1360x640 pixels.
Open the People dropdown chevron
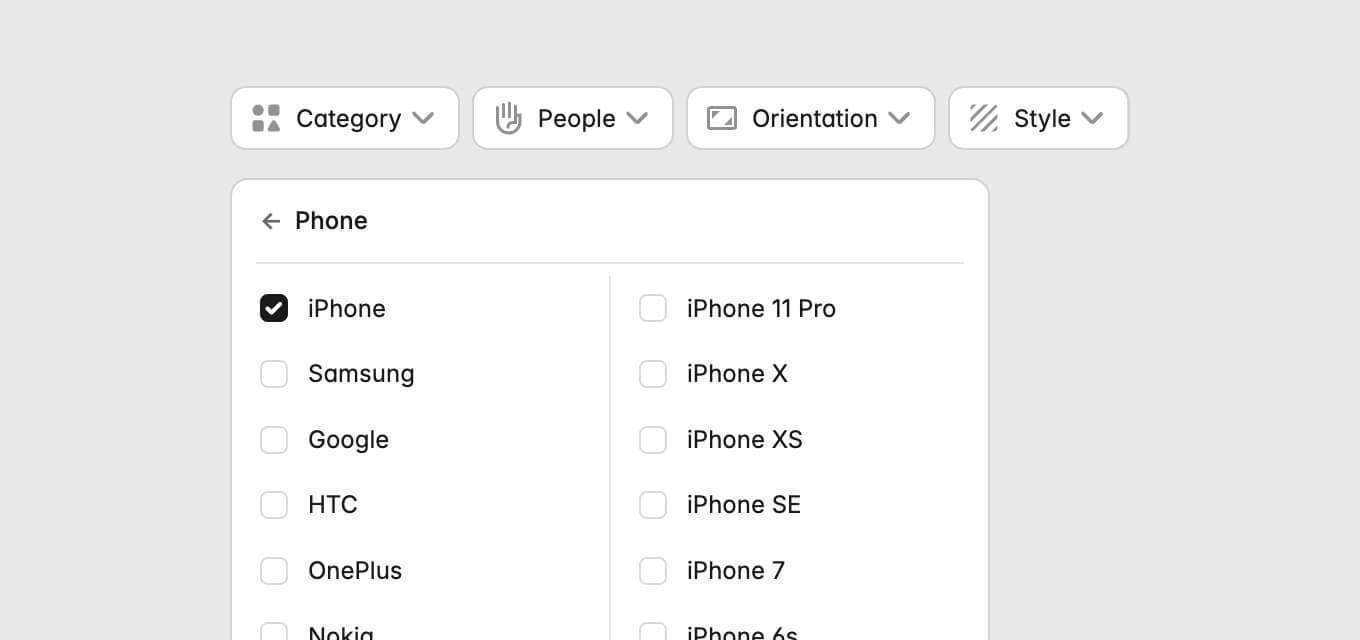[637, 118]
